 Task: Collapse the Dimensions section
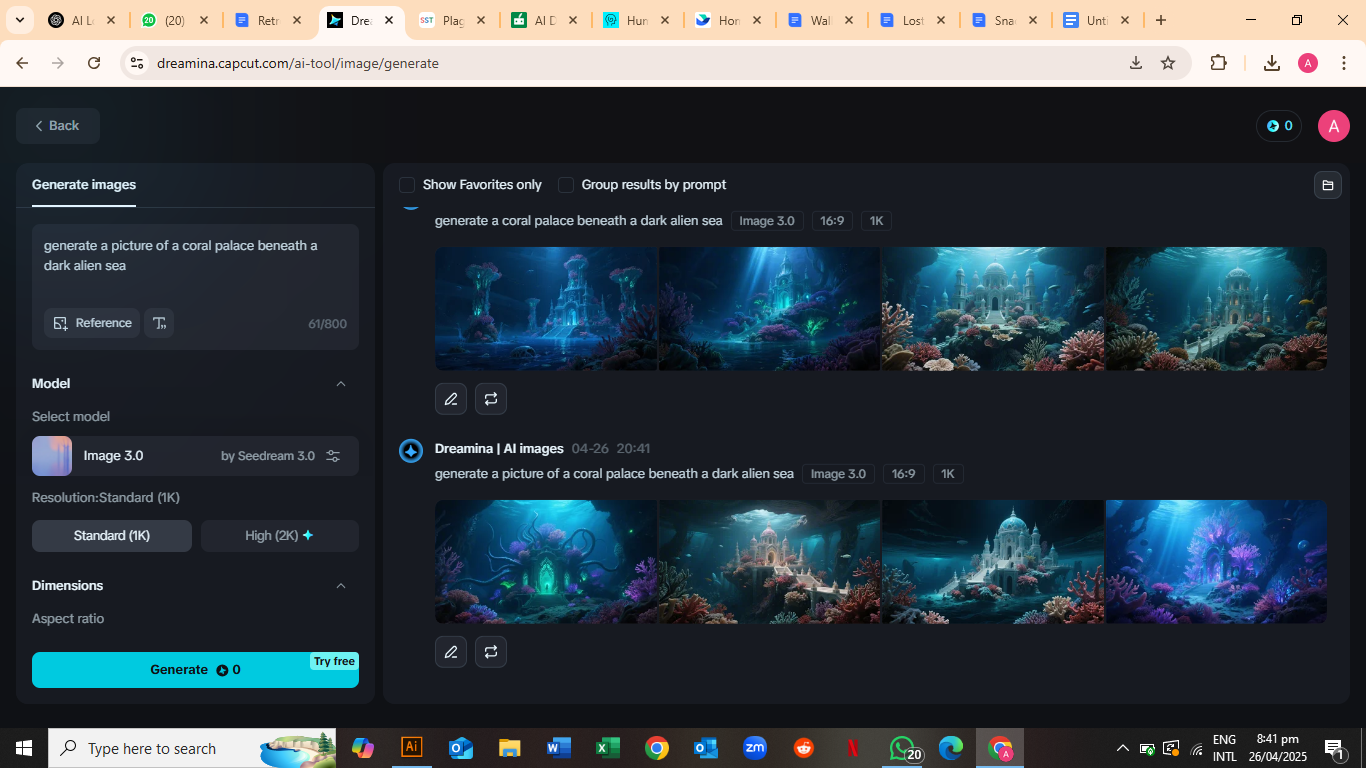(x=341, y=586)
